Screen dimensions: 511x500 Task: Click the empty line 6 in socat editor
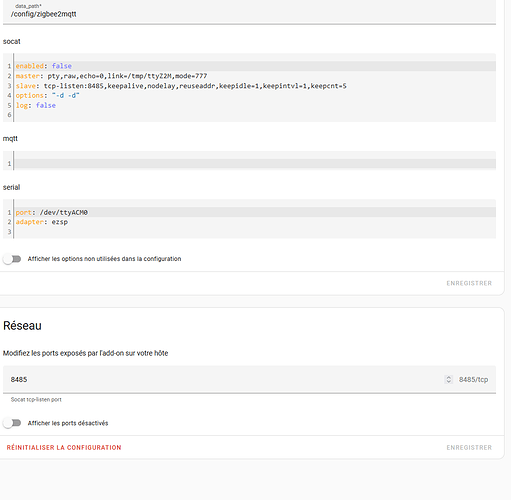255,115
